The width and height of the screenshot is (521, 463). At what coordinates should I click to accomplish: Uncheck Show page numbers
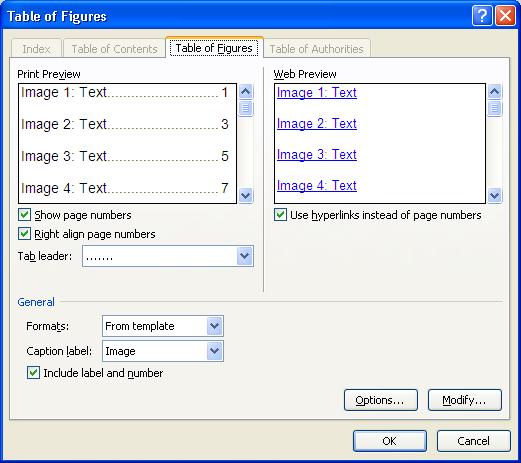tap(24, 215)
